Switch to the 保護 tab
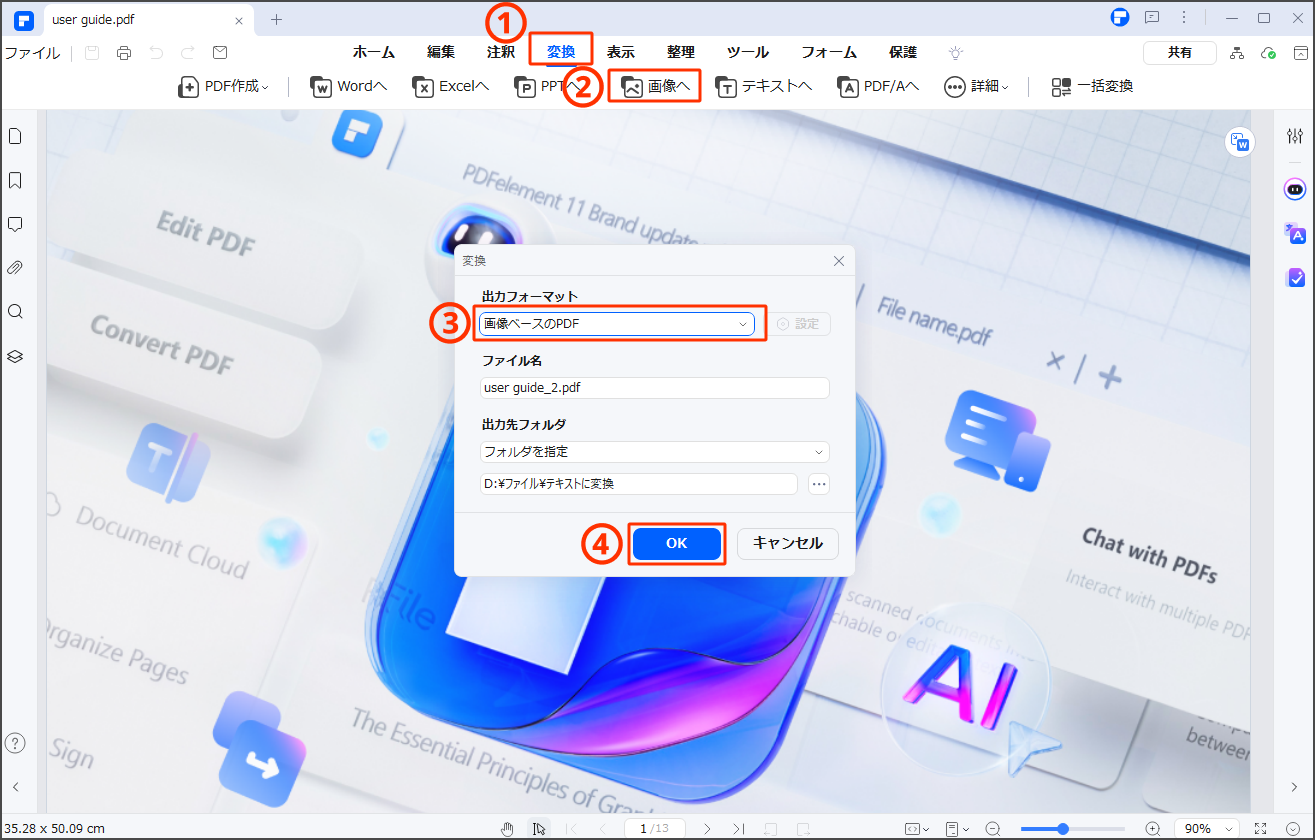 (x=903, y=53)
